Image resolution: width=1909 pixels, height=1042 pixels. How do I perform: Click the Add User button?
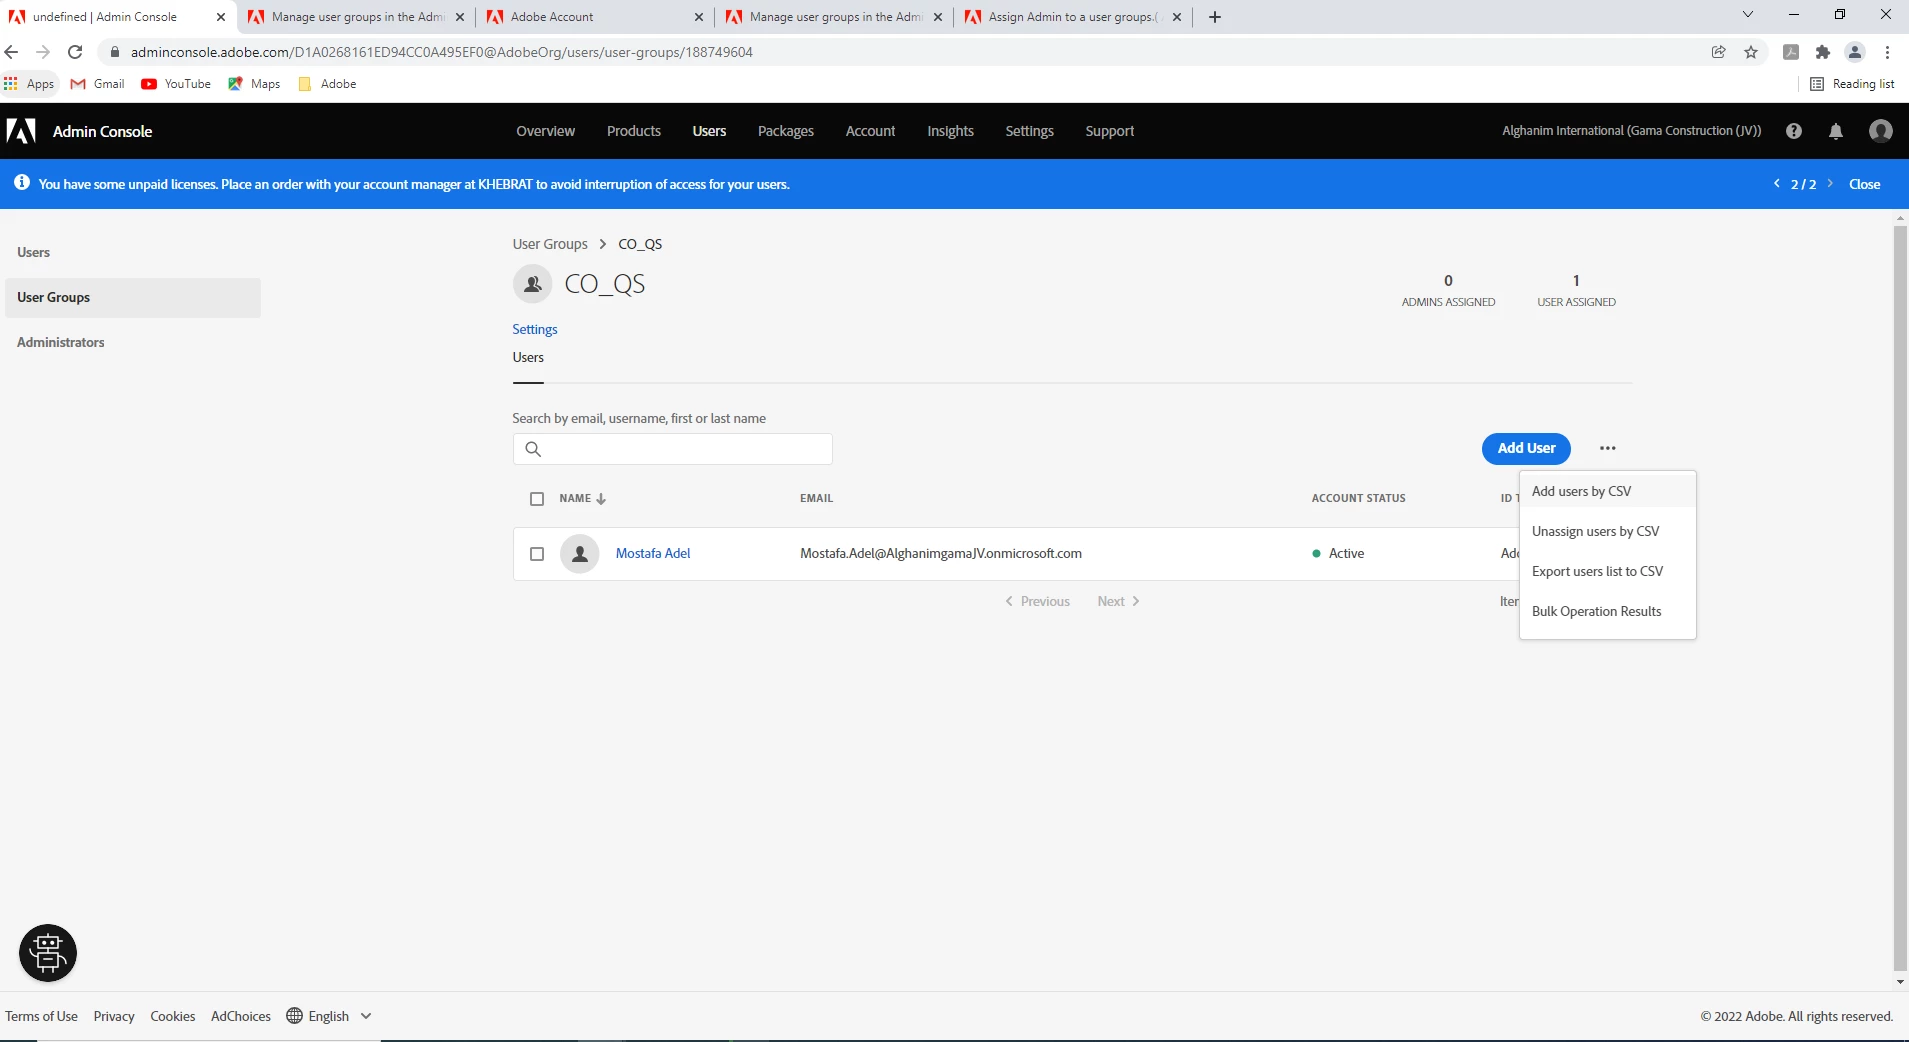[x=1526, y=448]
